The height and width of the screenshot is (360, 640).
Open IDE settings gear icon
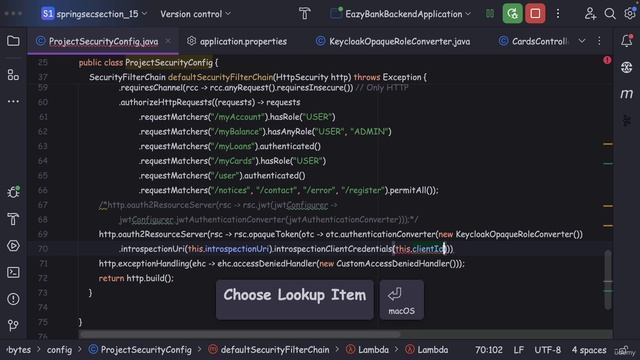coord(630,13)
